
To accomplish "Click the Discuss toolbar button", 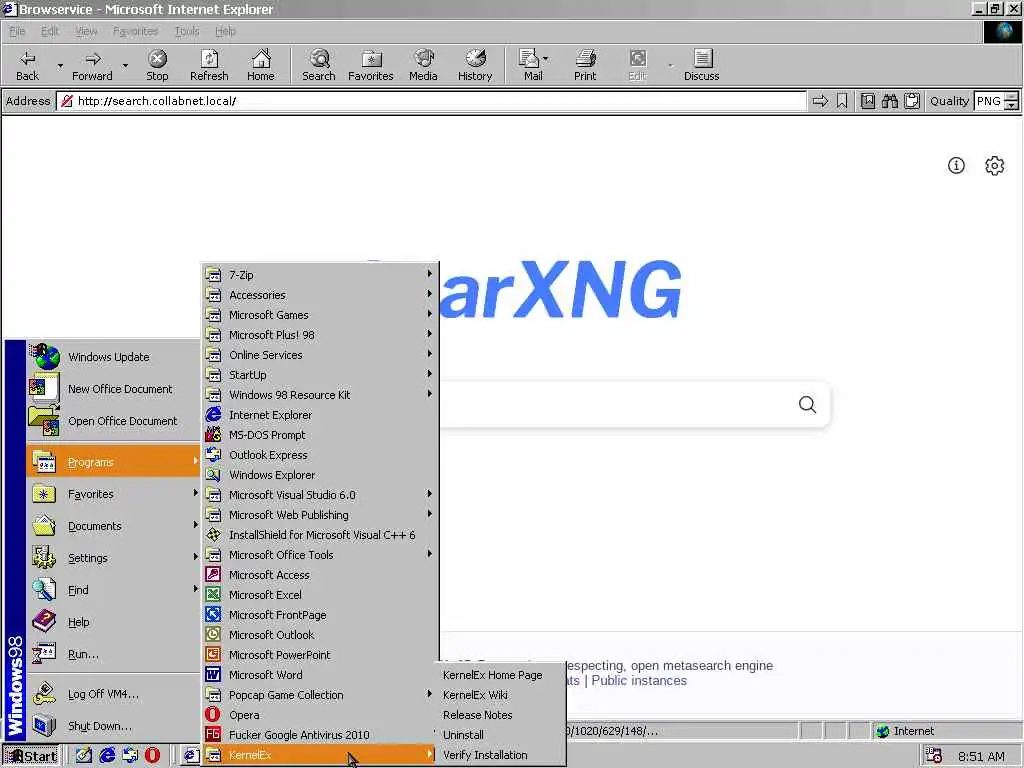I will tap(701, 65).
